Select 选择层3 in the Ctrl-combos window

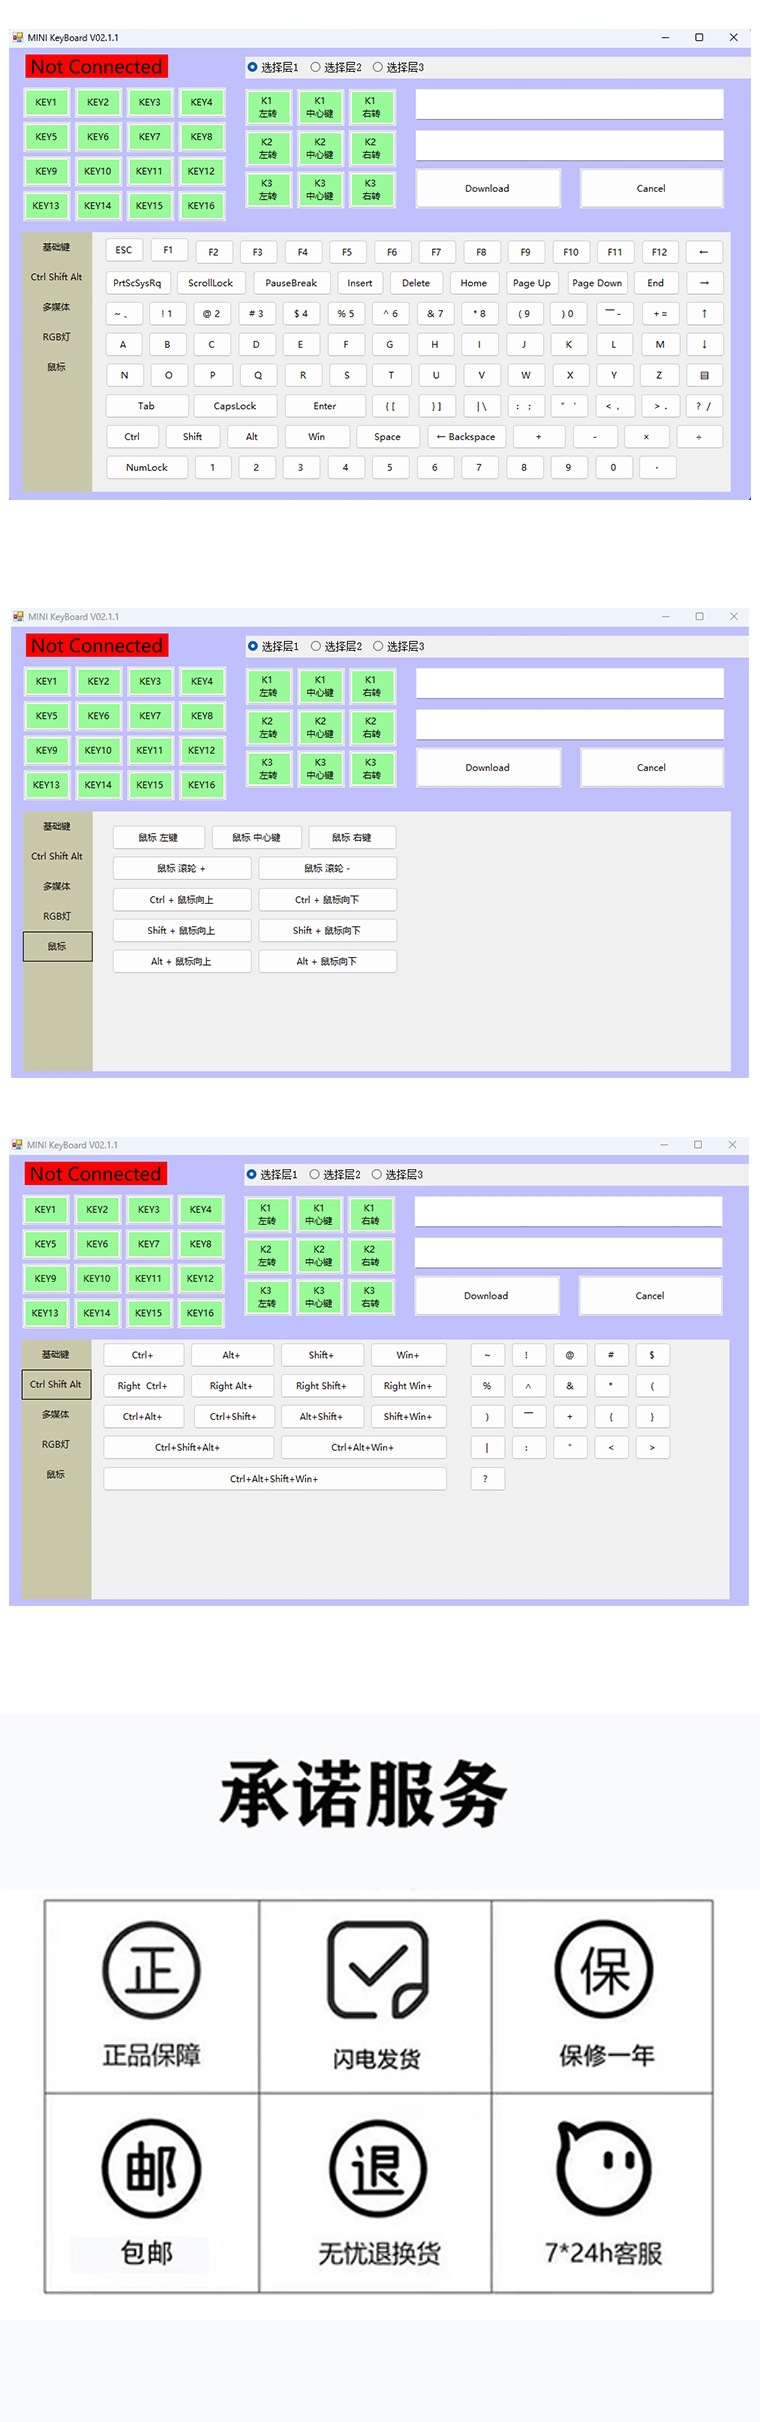click(x=398, y=1174)
